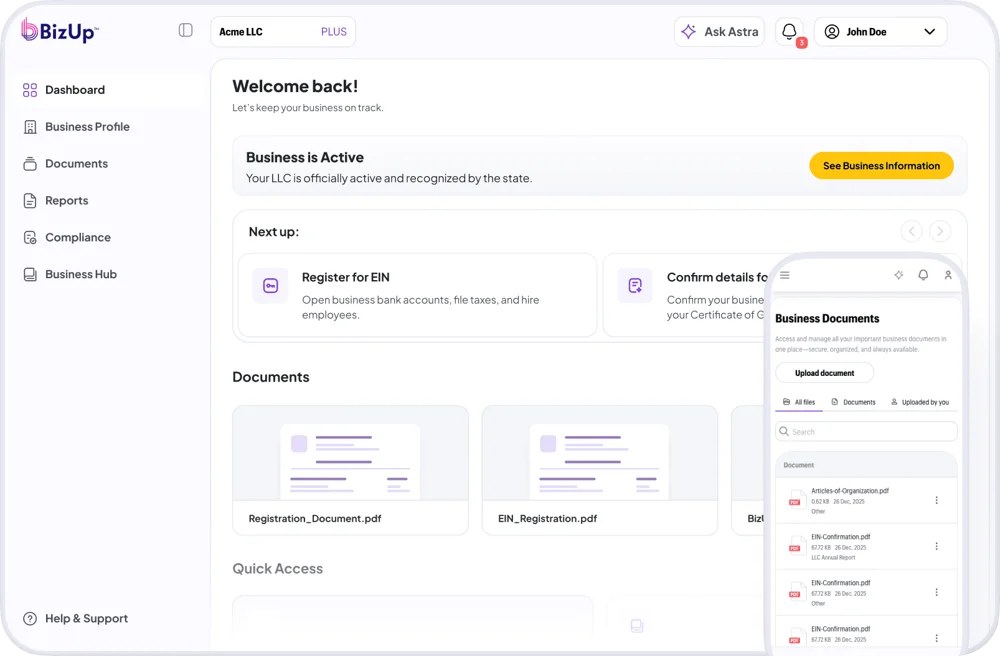Open the Registration_Document.pdf thumbnail

click(x=350, y=470)
